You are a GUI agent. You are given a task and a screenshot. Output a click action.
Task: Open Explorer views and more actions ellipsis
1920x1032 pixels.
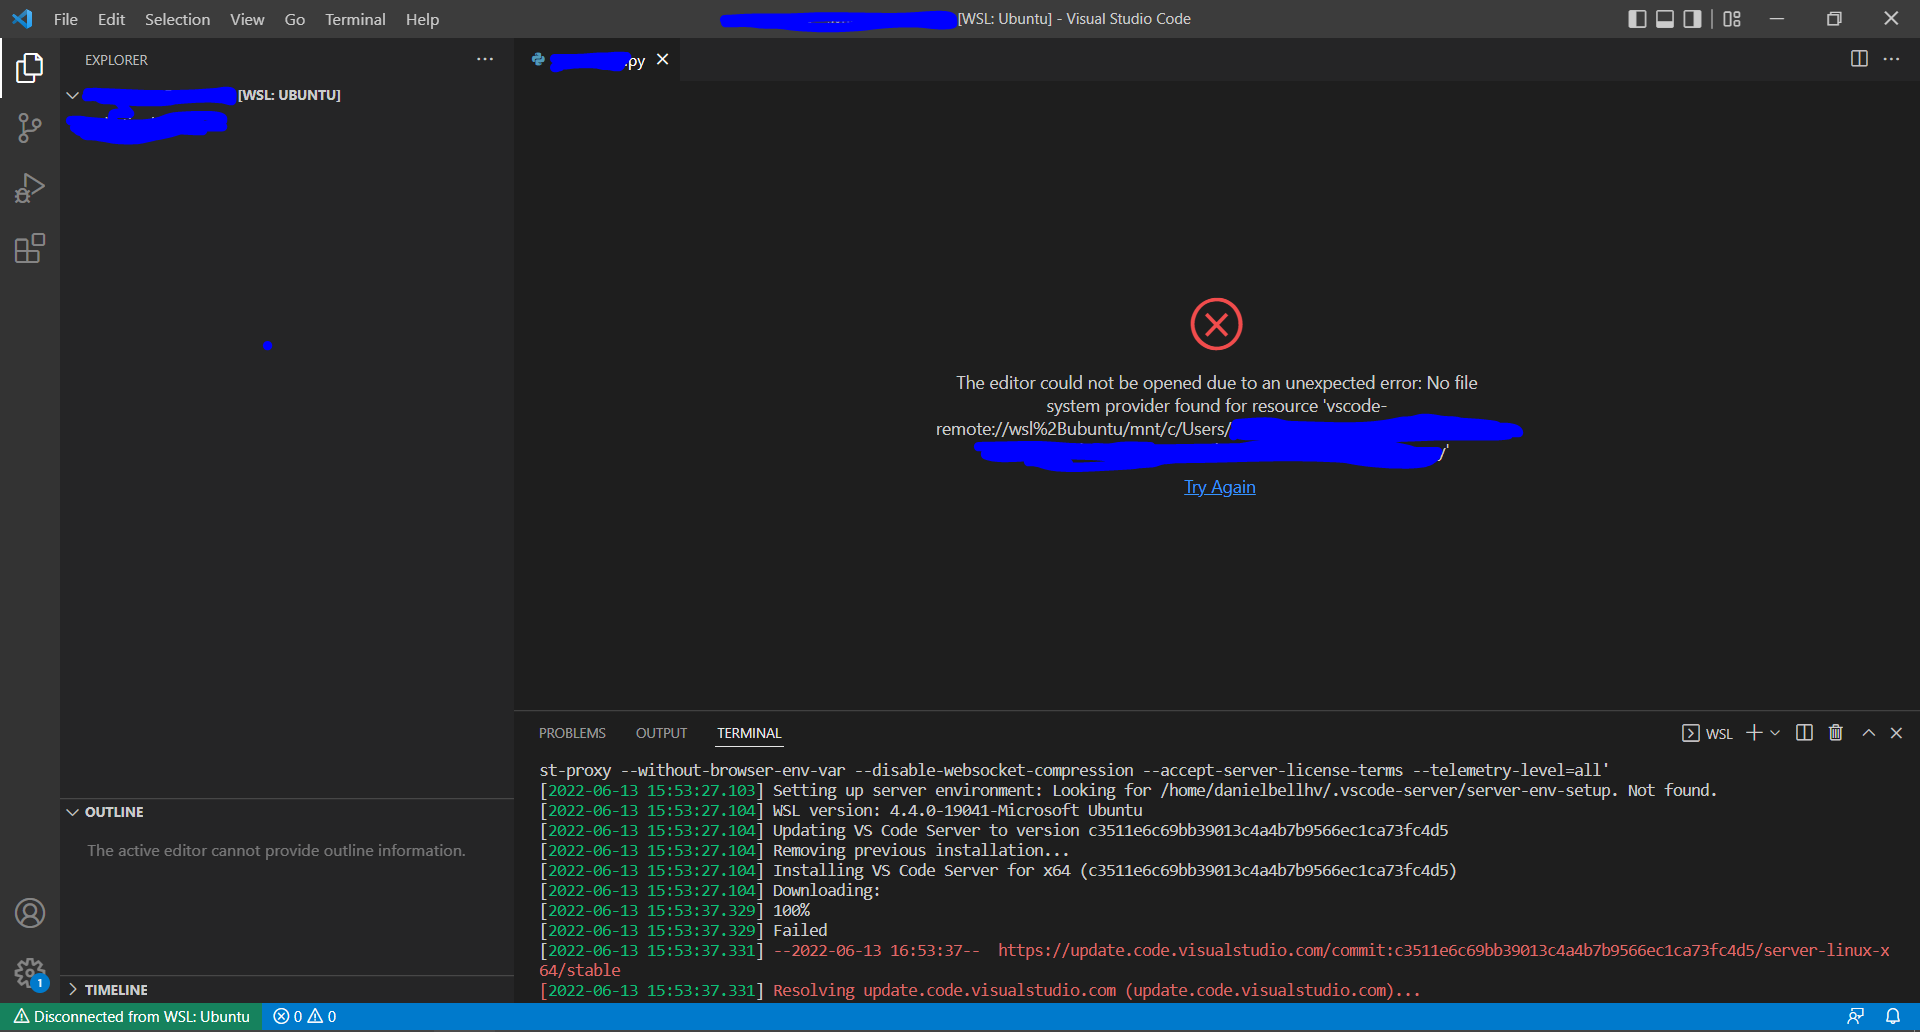click(x=485, y=60)
